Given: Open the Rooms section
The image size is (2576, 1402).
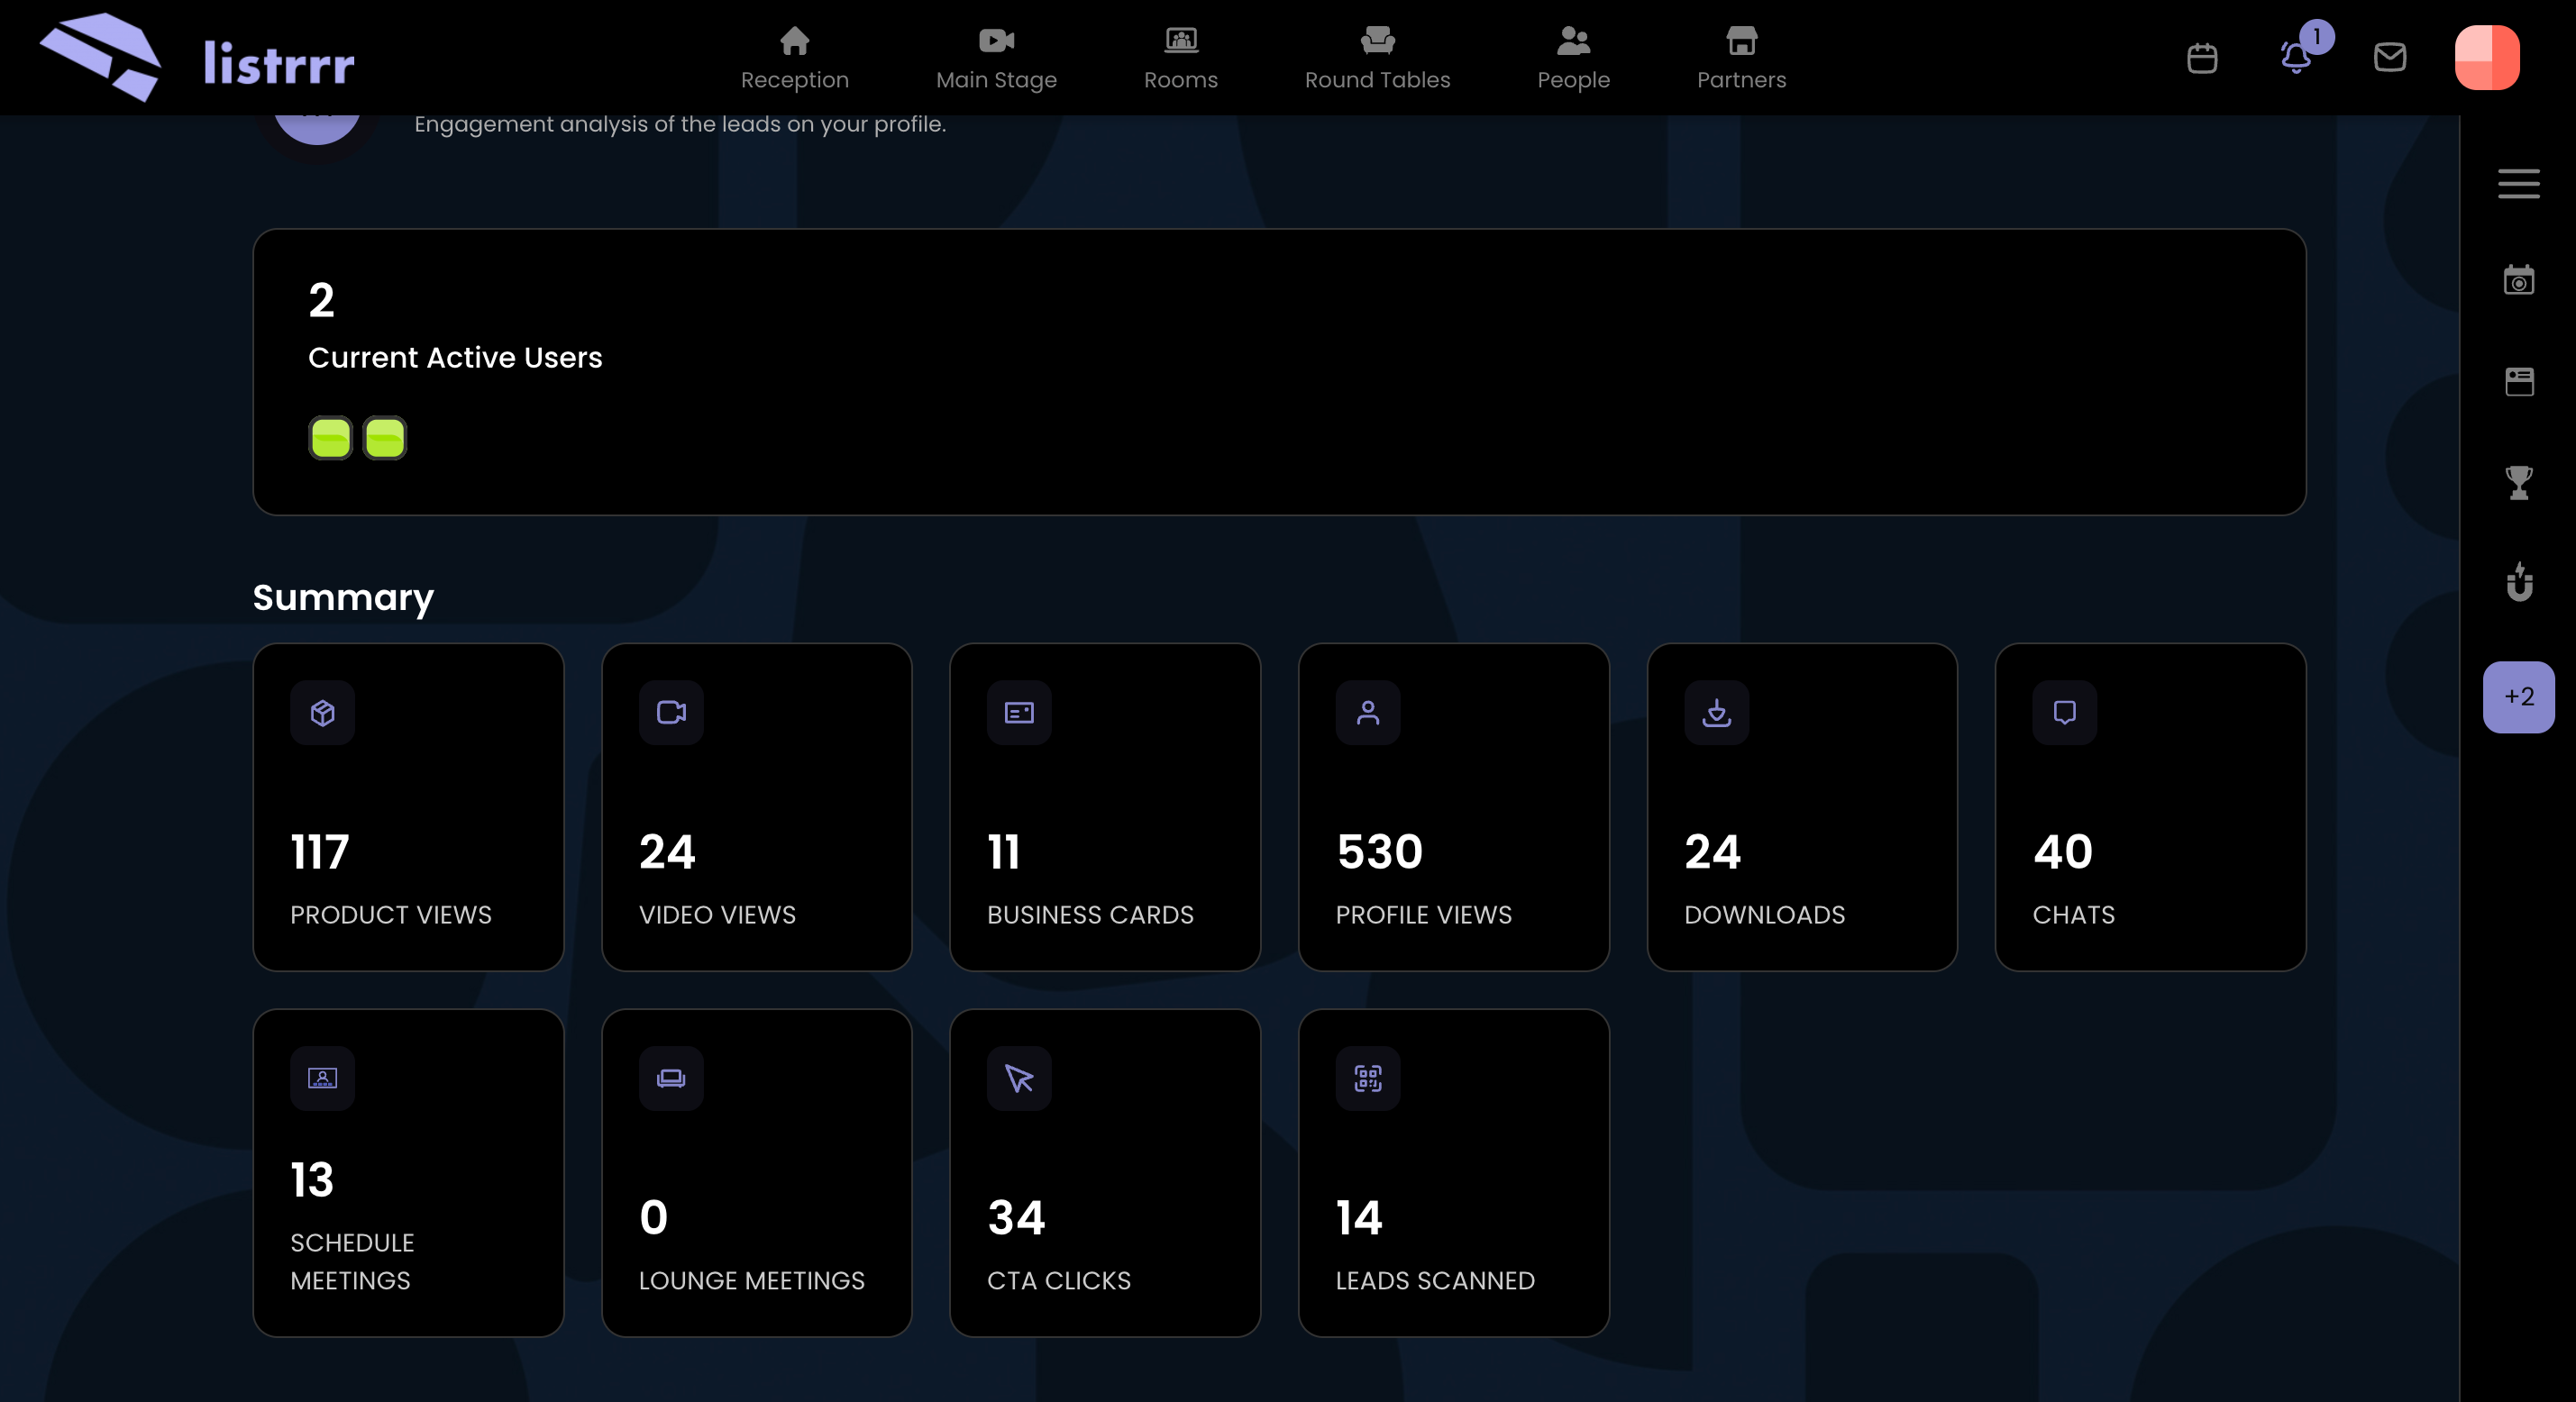Looking at the screenshot, I should tap(1180, 58).
